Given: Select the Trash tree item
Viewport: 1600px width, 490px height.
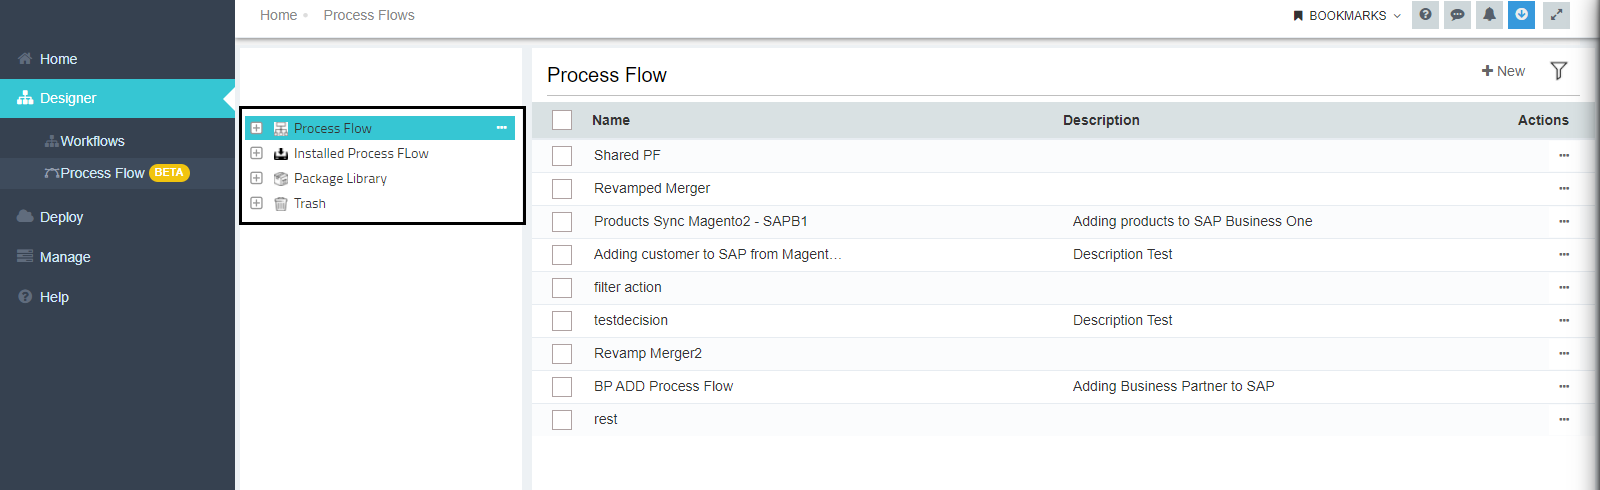Looking at the screenshot, I should 309,203.
